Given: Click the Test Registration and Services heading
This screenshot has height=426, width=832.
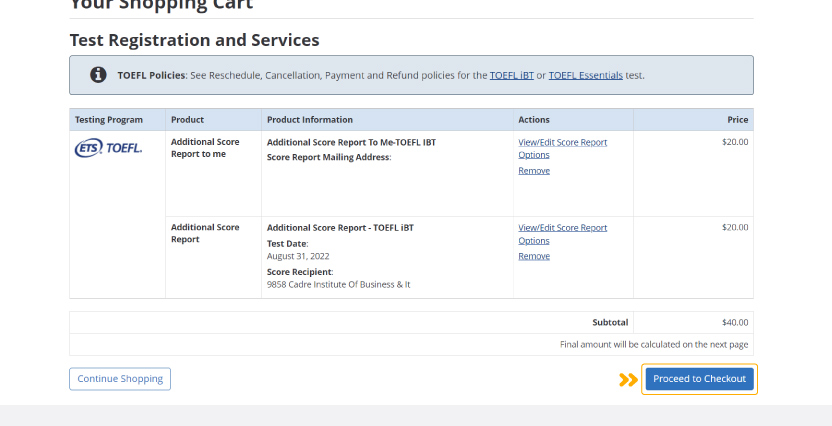Looking at the screenshot, I should click(x=194, y=40).
